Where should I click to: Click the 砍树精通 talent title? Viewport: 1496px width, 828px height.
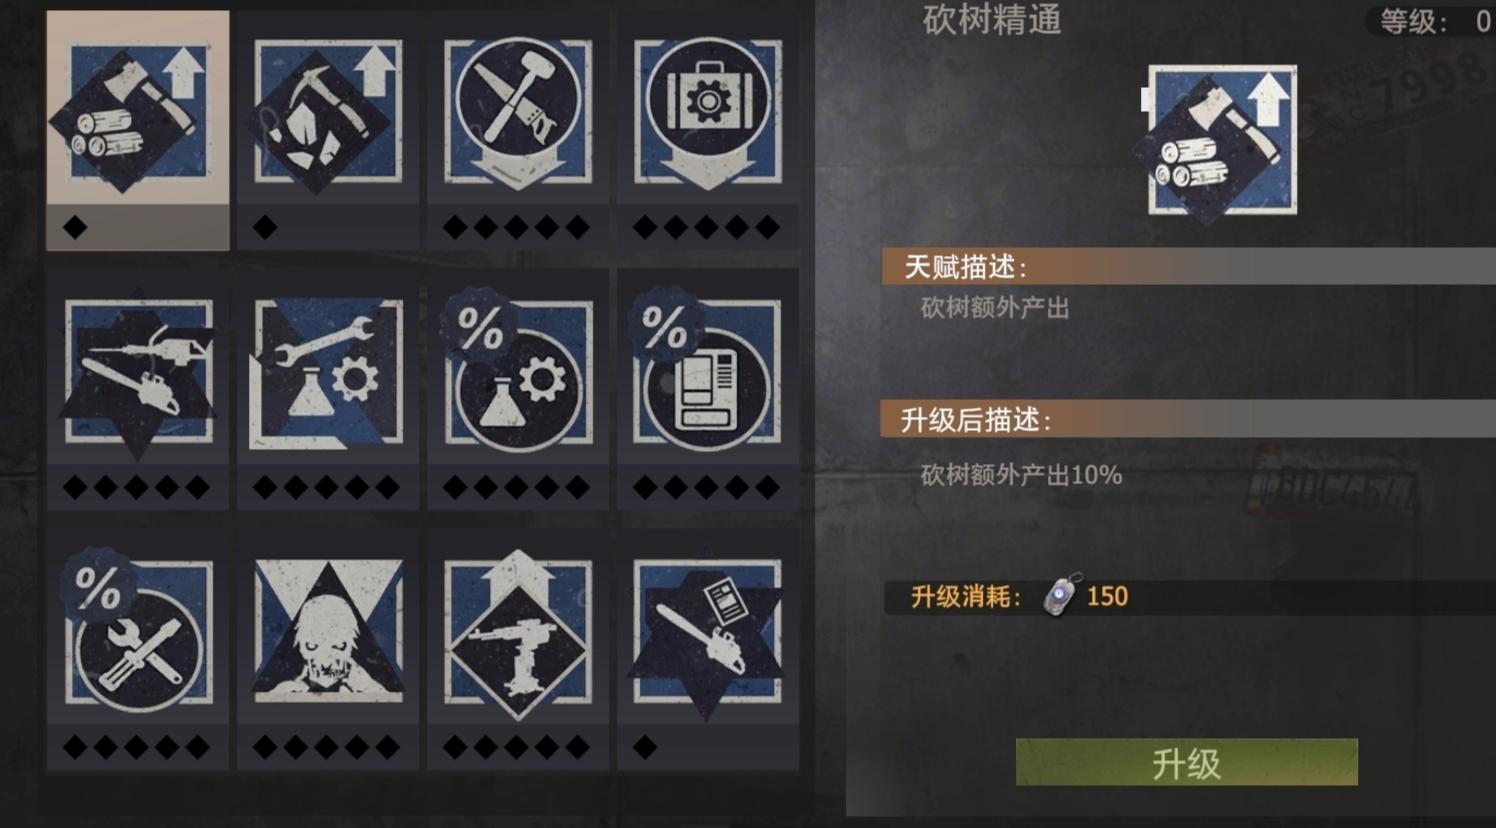[992, 20]
